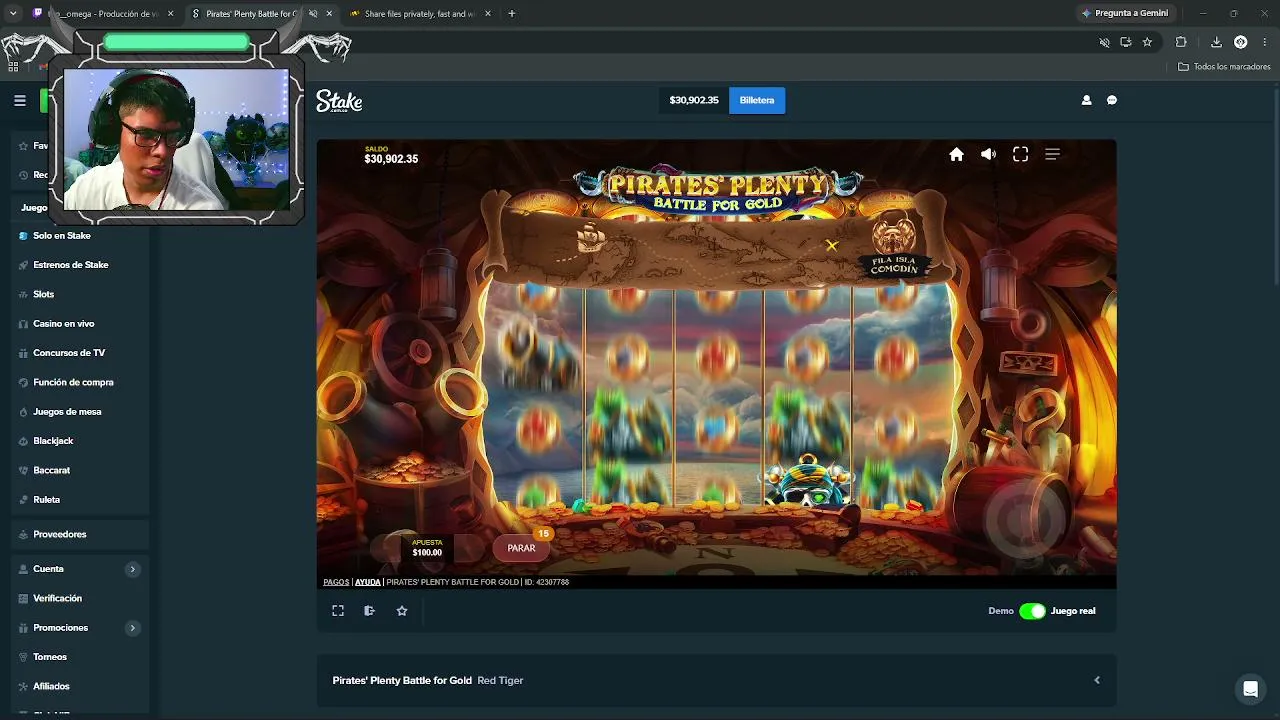The image size is (1280, 720).
Task: Click the green skull symbol on reels
Action: [x=807, y=482]
